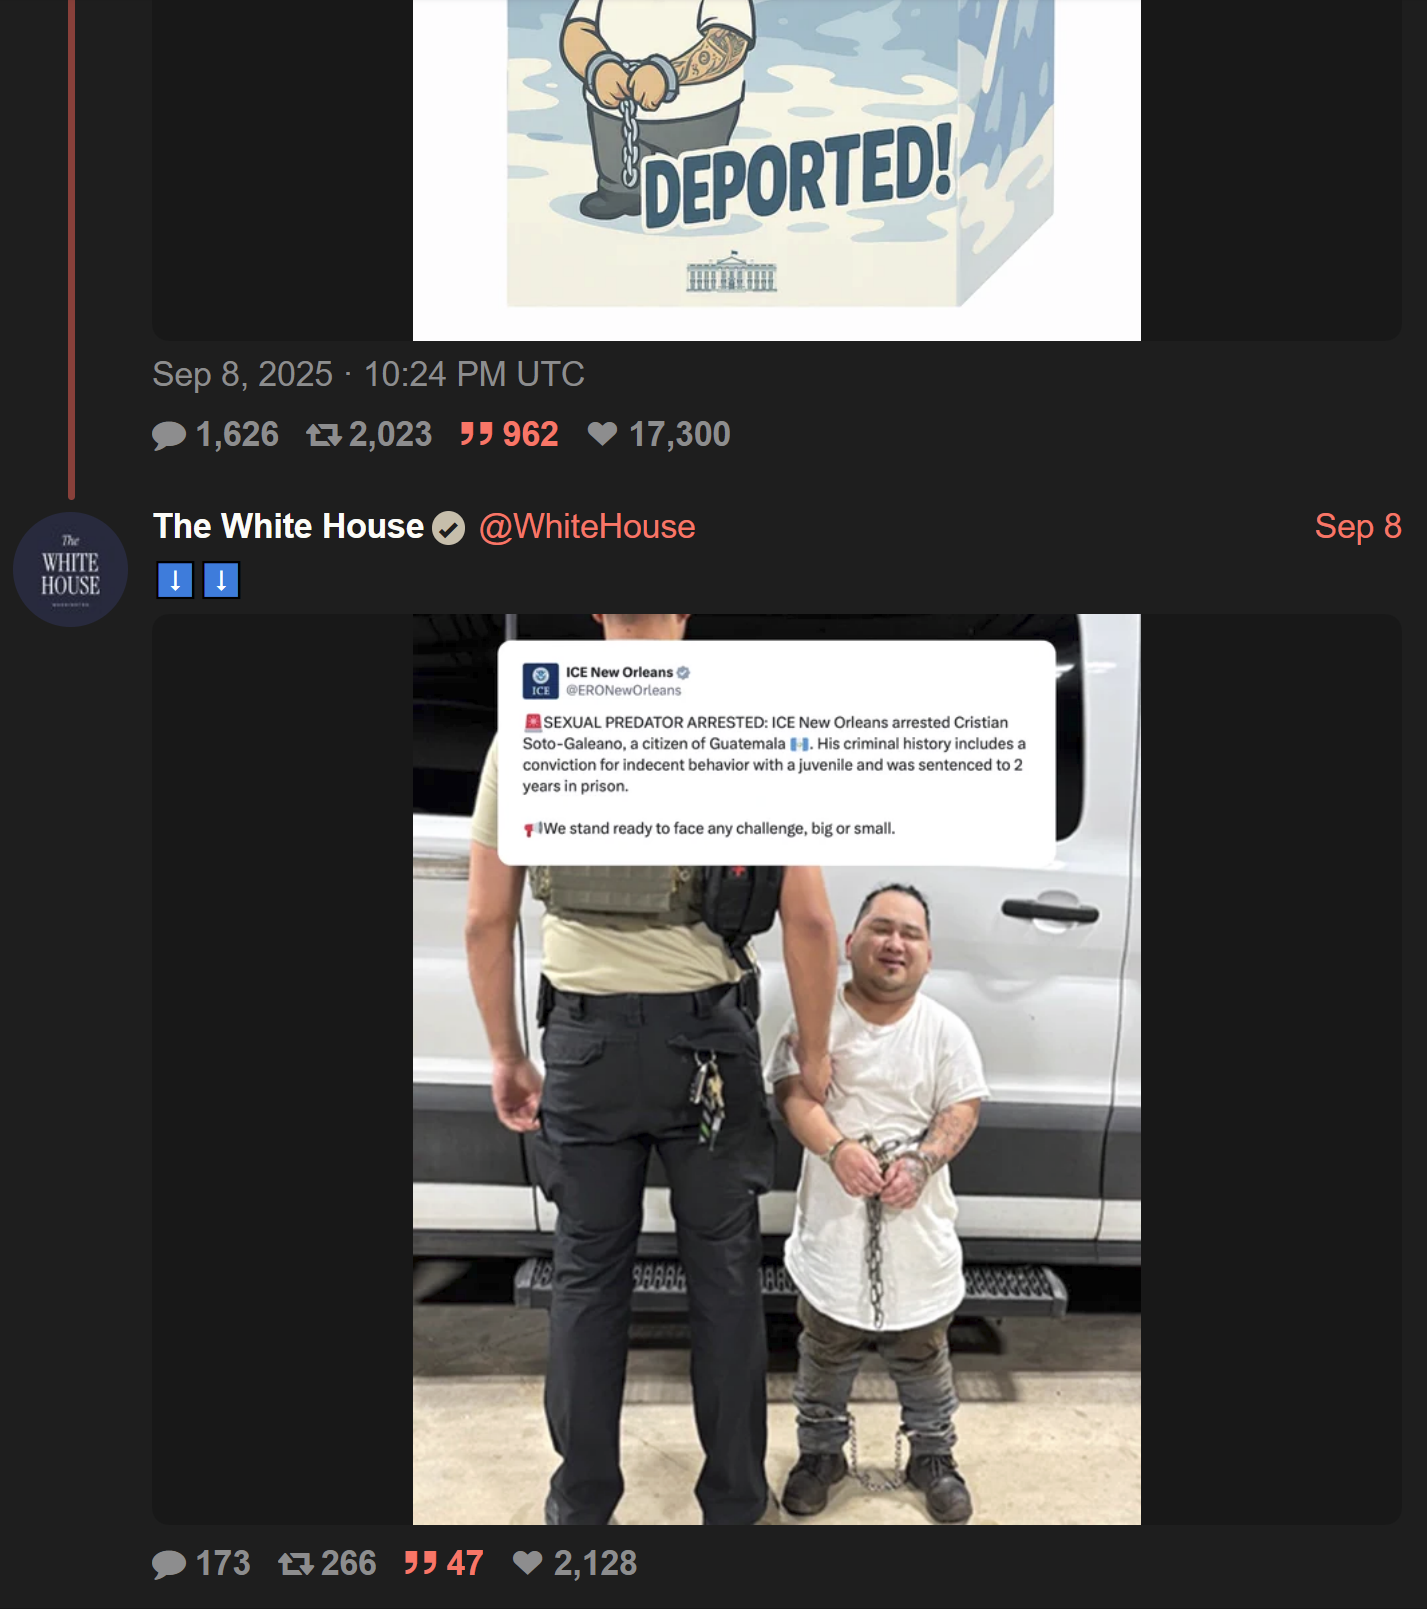This screenshot has height=1609, width=1427.
Task: Click the @WhiteHouse handle link
Action: point(587,527)
